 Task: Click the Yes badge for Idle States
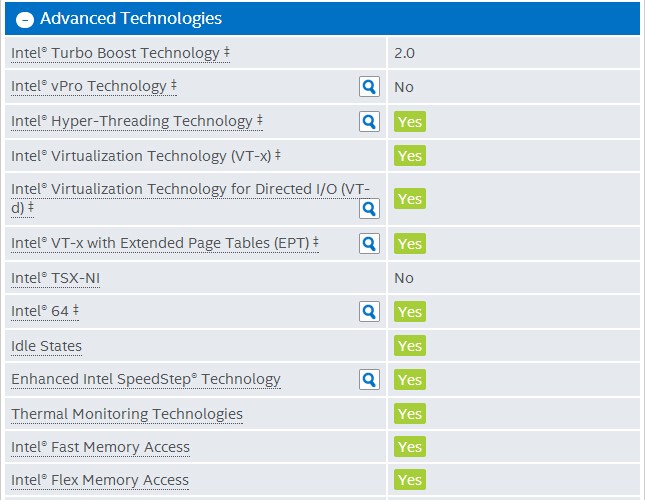pyautogui.click(x=409, y=346)
